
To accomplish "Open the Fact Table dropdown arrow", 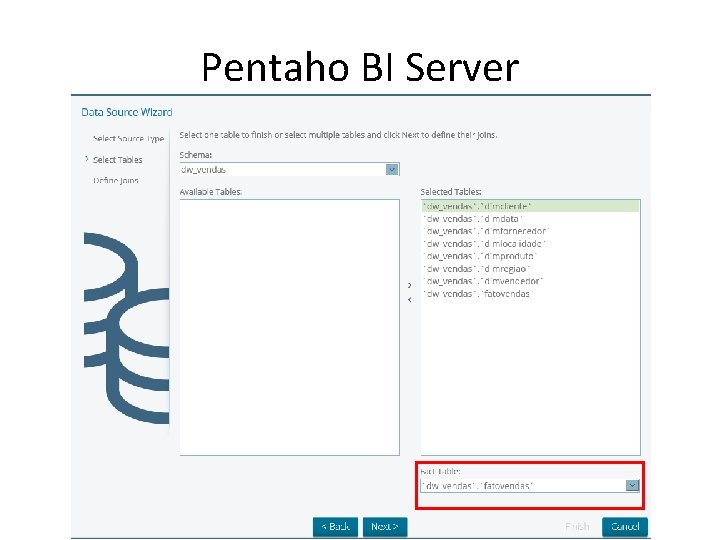I will (x=632, y=485).
